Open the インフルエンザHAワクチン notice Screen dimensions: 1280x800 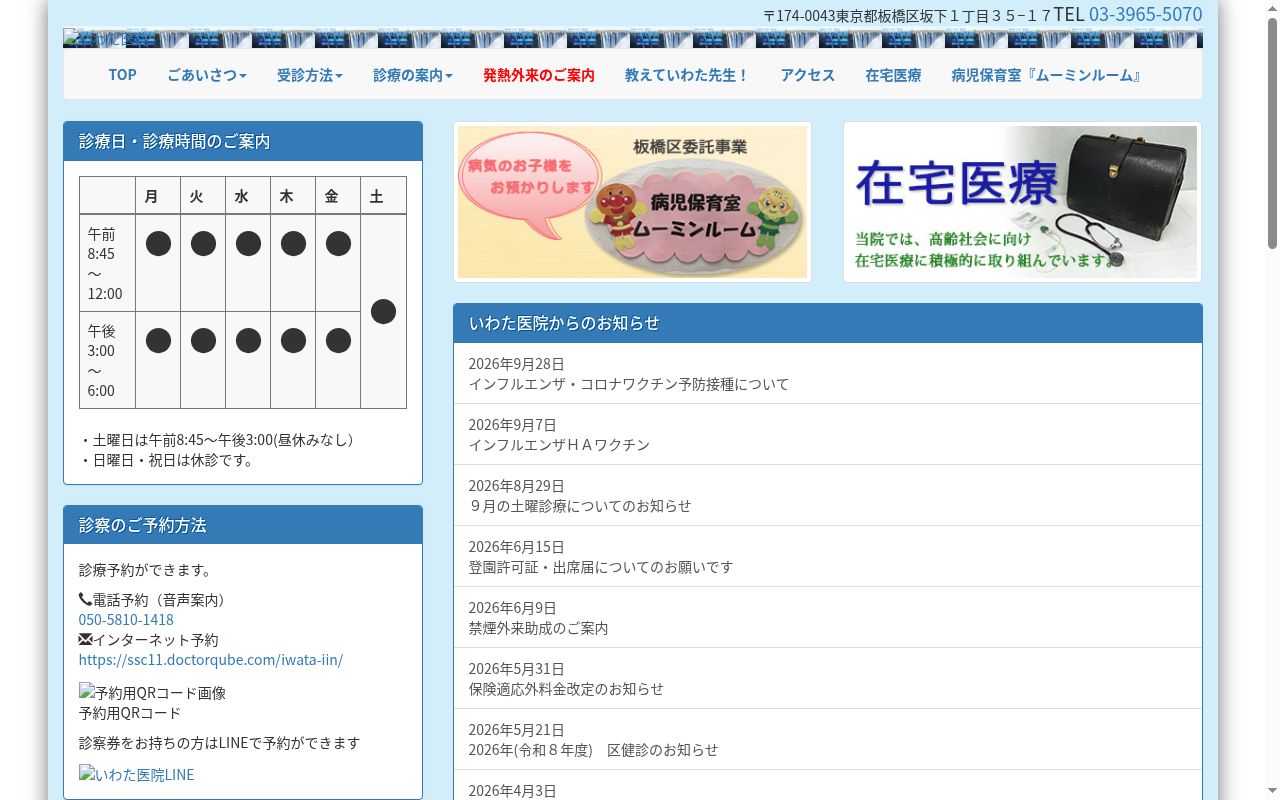[x=828, y=435]
